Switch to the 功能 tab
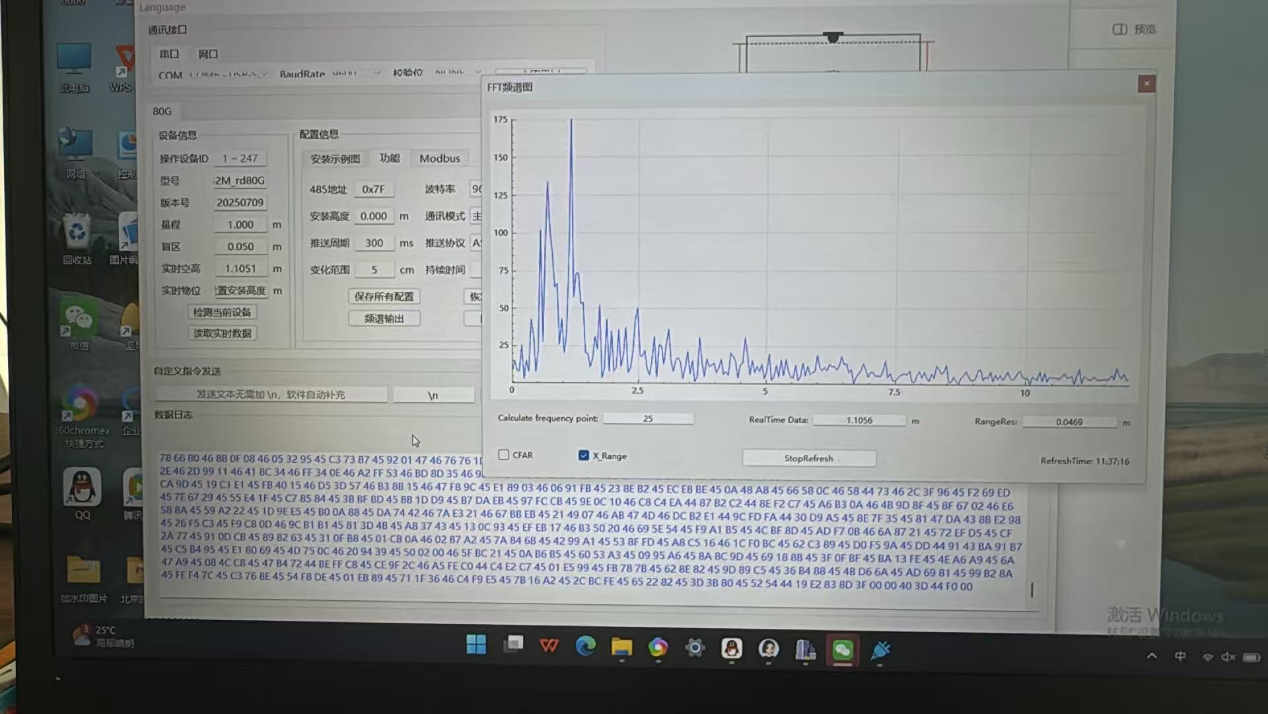This screenshot has width=1268, height=714. pyautogui.click(x=389, y=158)
